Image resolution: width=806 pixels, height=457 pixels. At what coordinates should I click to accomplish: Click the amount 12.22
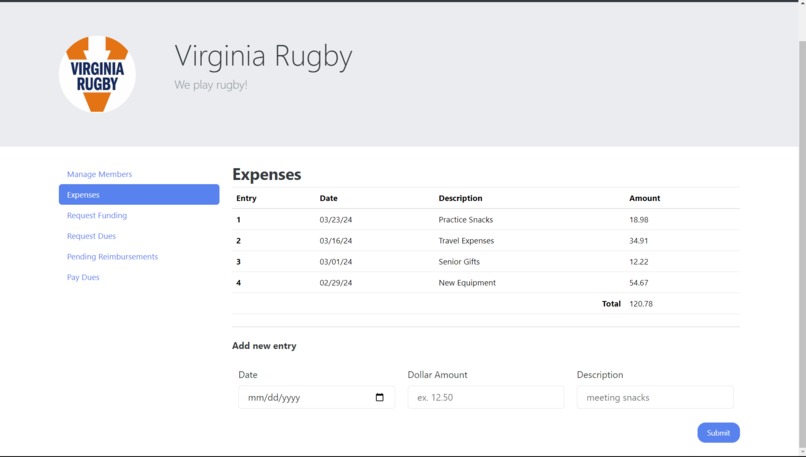pyautogui.click(x=638, y=262)
